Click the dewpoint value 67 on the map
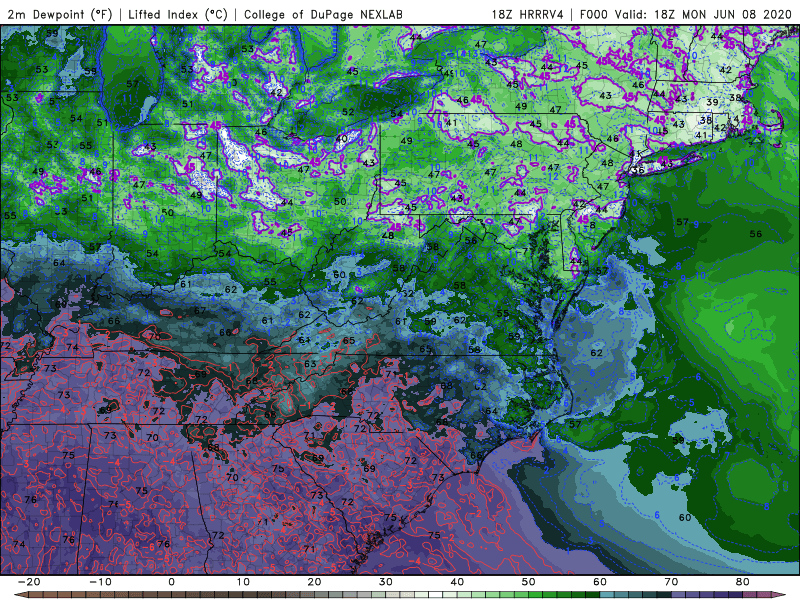Viewport: 800px width, 600px height. [200, 310]
